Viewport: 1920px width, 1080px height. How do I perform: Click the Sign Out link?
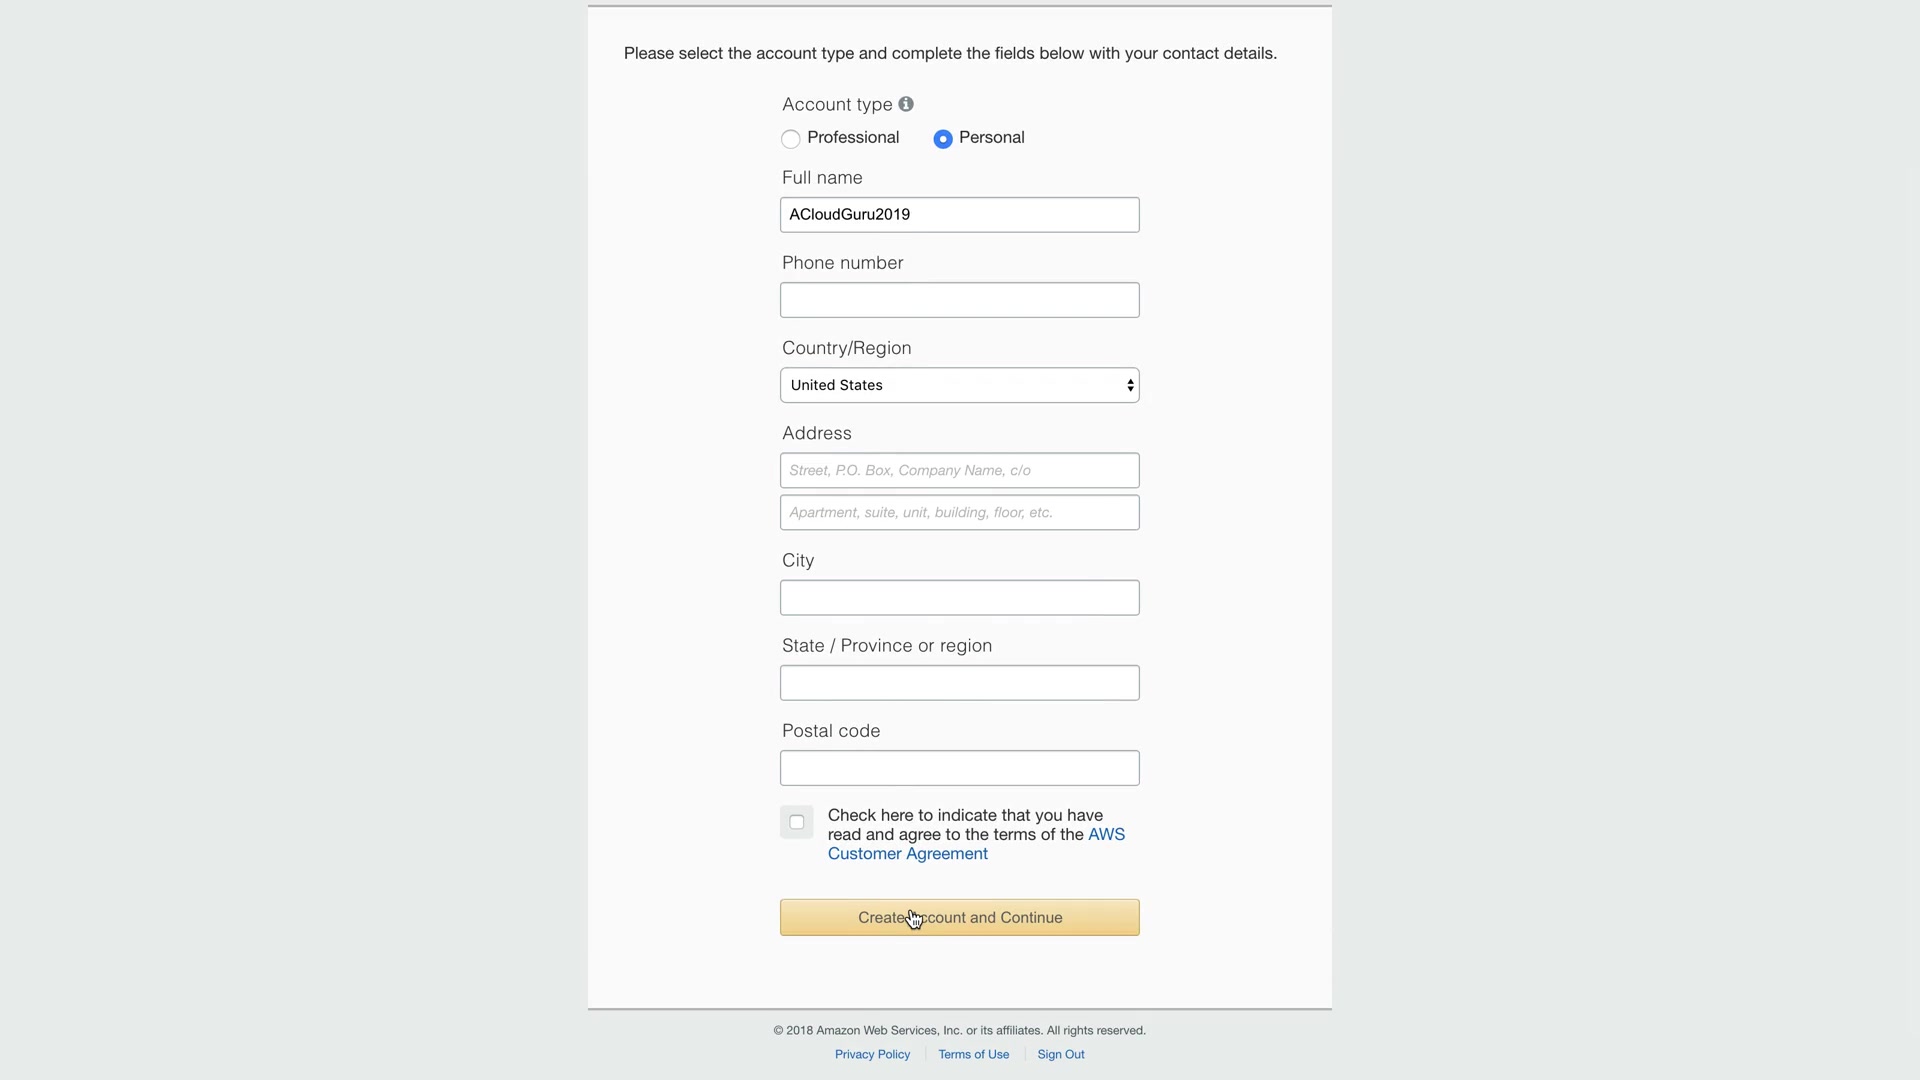(x=1060, y=1054)
